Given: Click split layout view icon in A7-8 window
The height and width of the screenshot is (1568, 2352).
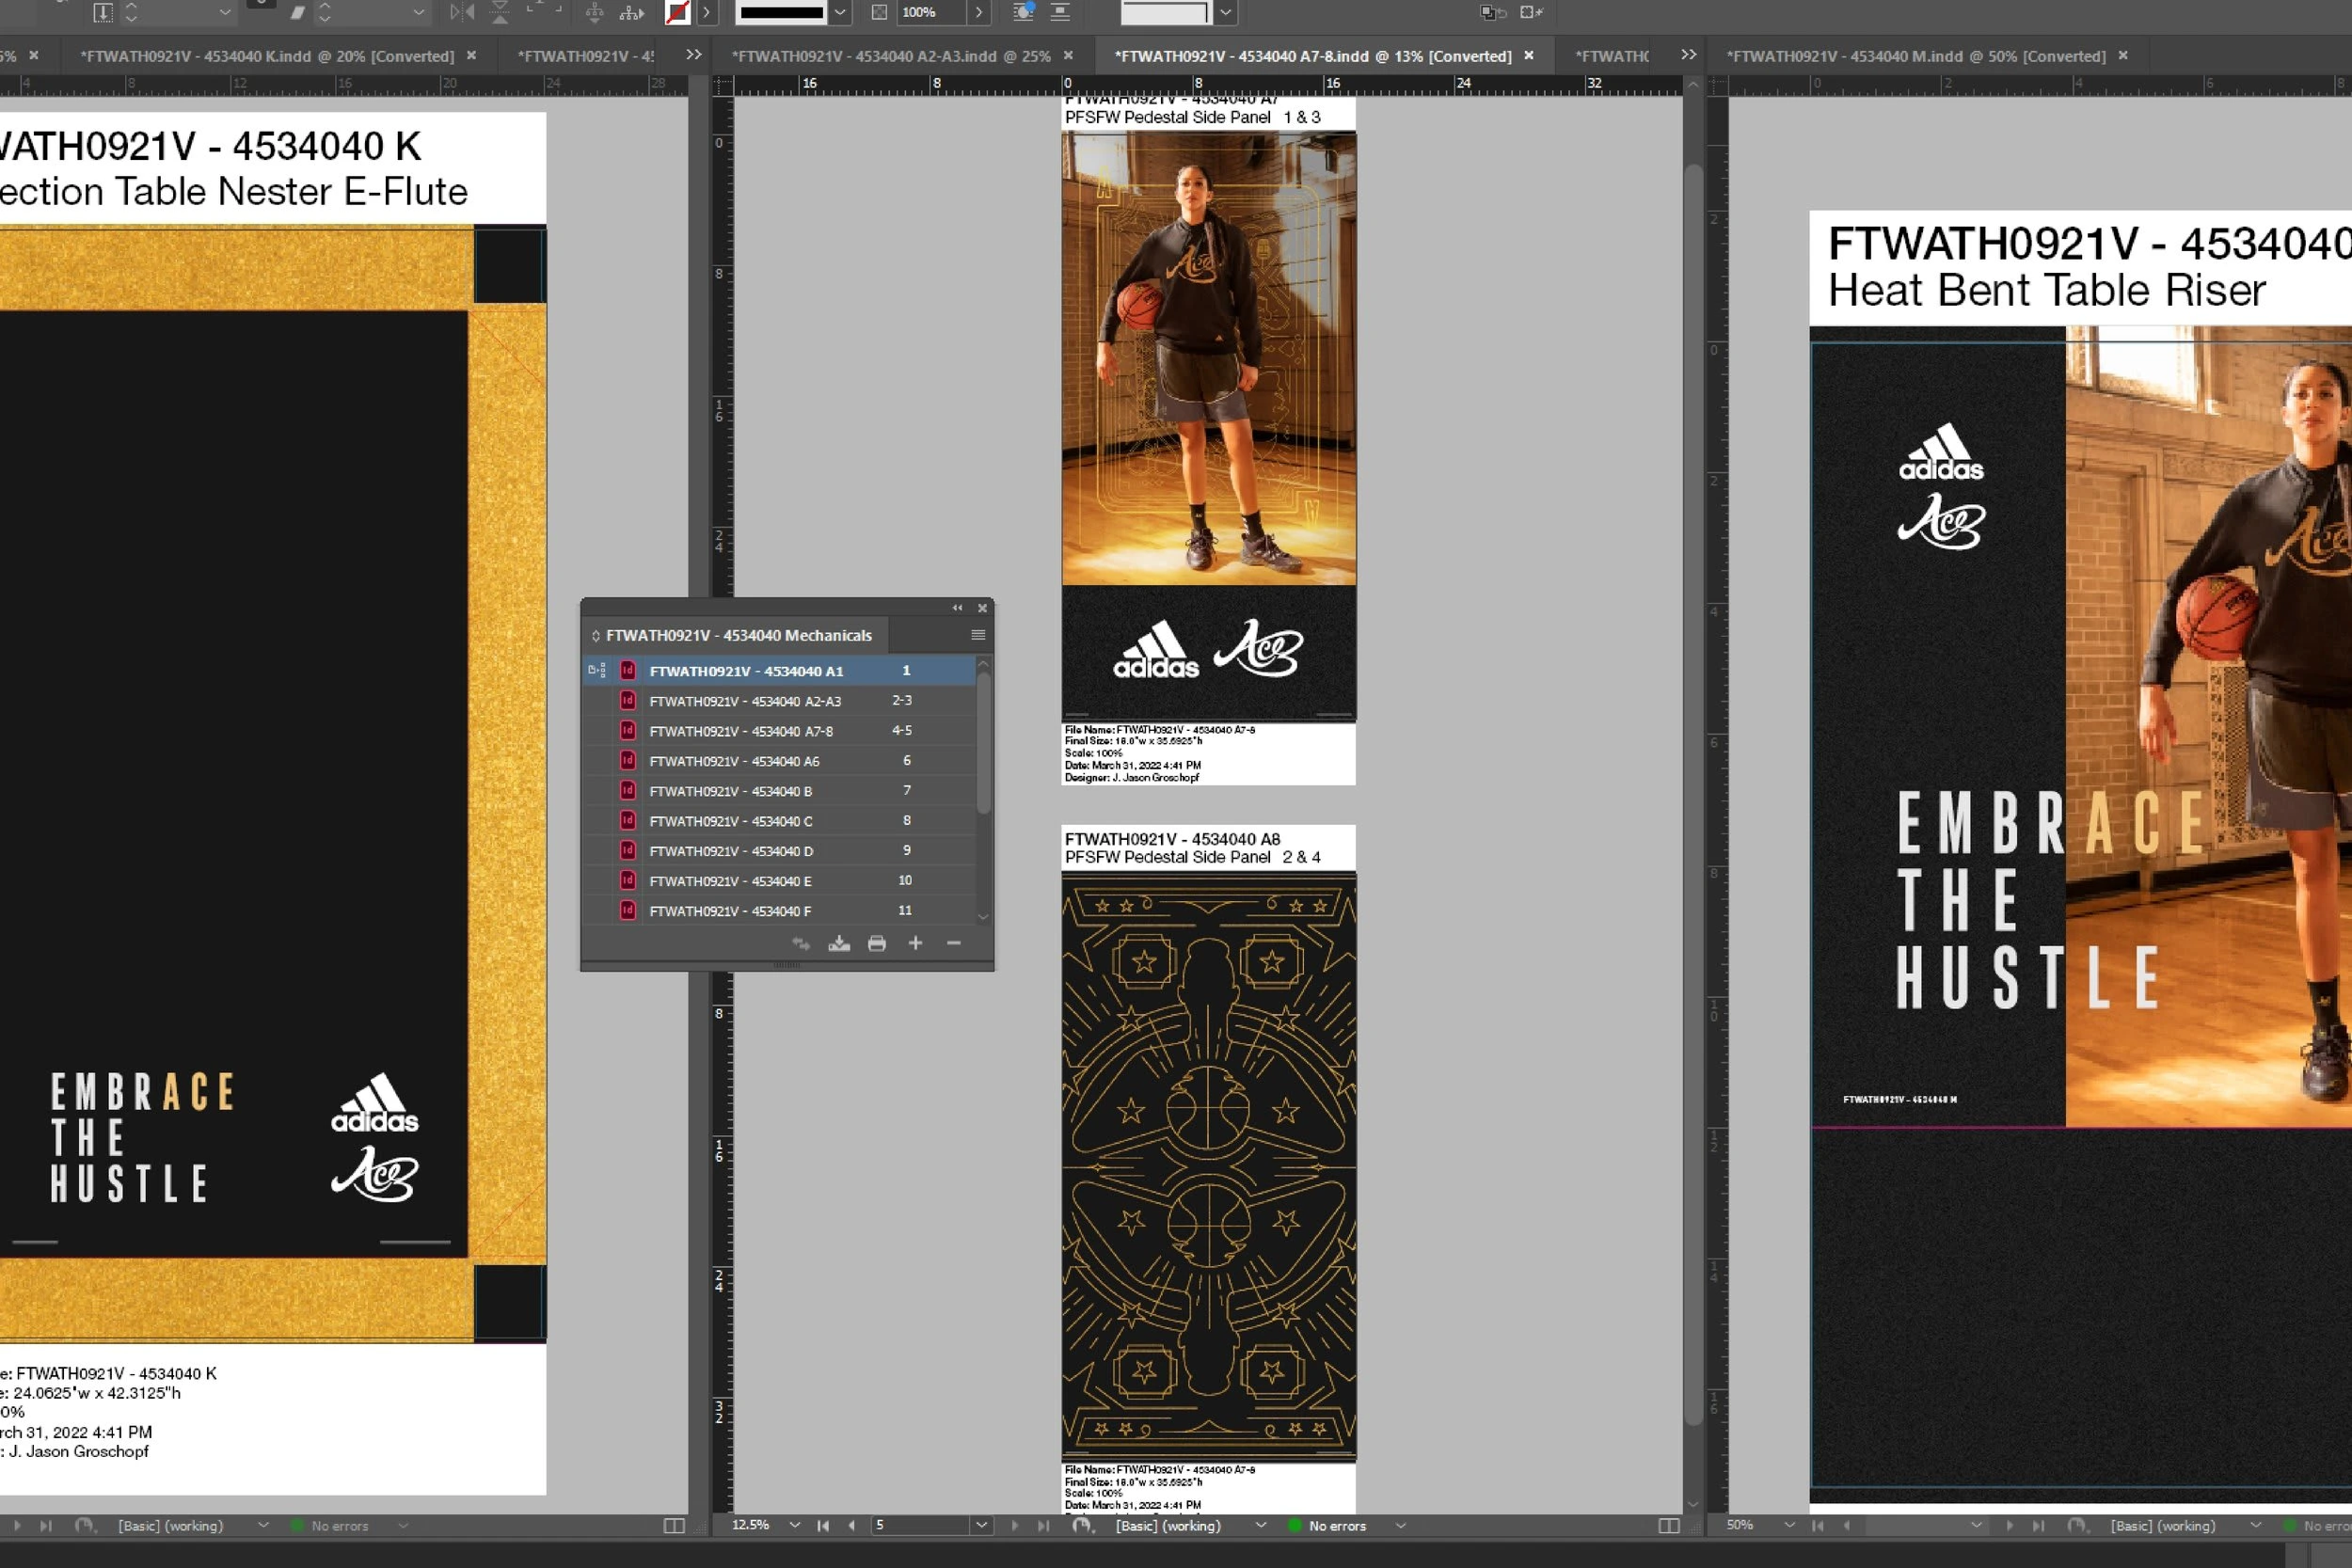Looking at the screenshot, I should click(x=1669, y=1525).
